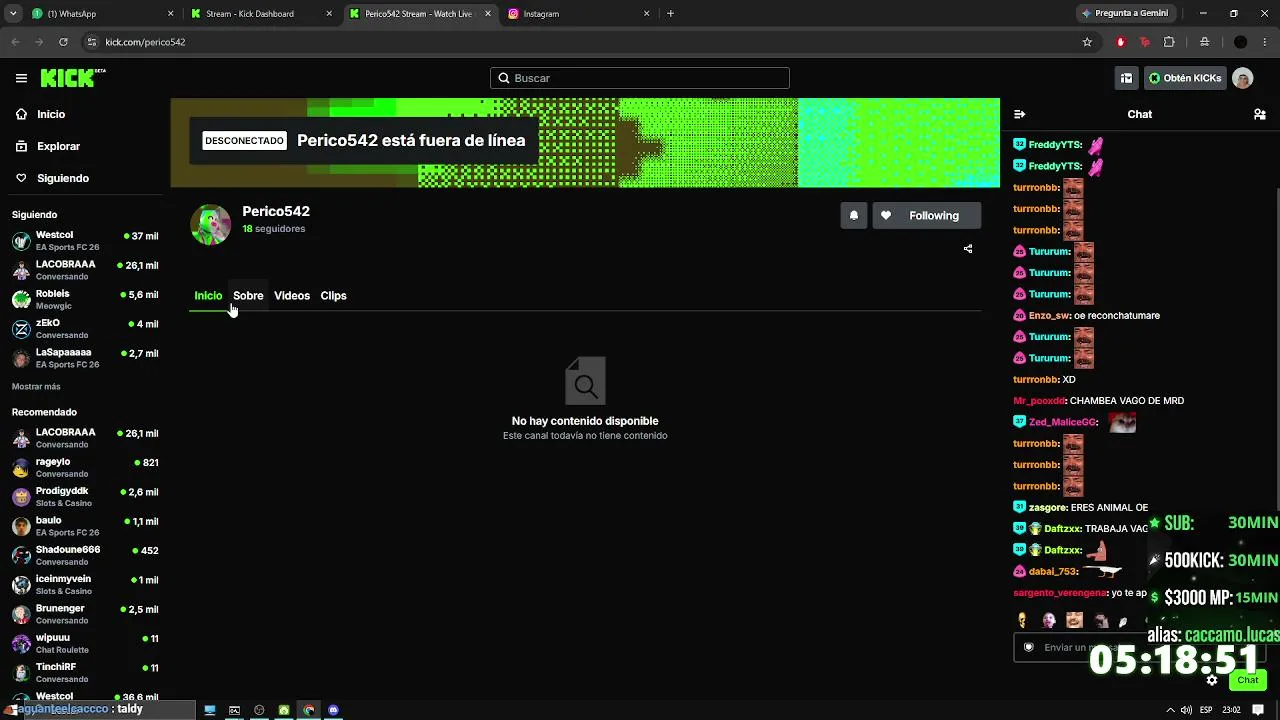Image resolution: width=1280 pixels, height=720 pixels.
Task: Open TinchiRF recommended channel
Action: (85, 673)
